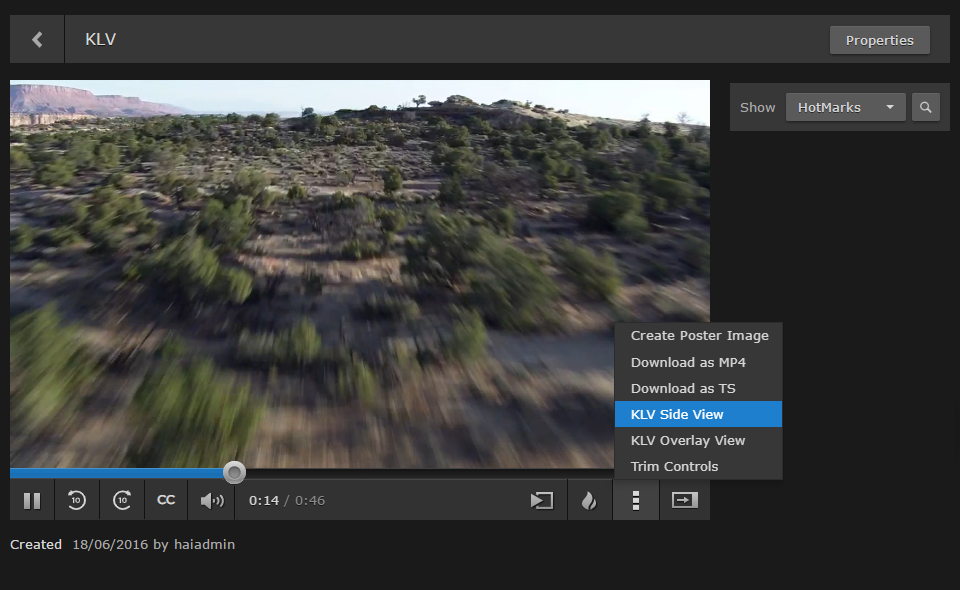Open the play-clip loop icon
Screen dimensions: 960x590
tap(541, 500)
